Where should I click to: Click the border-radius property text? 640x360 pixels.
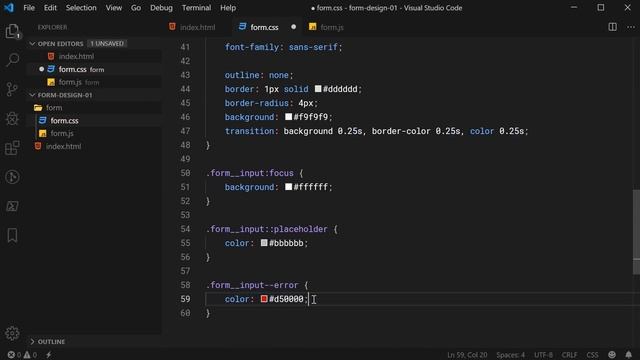[x=256, y=103]
